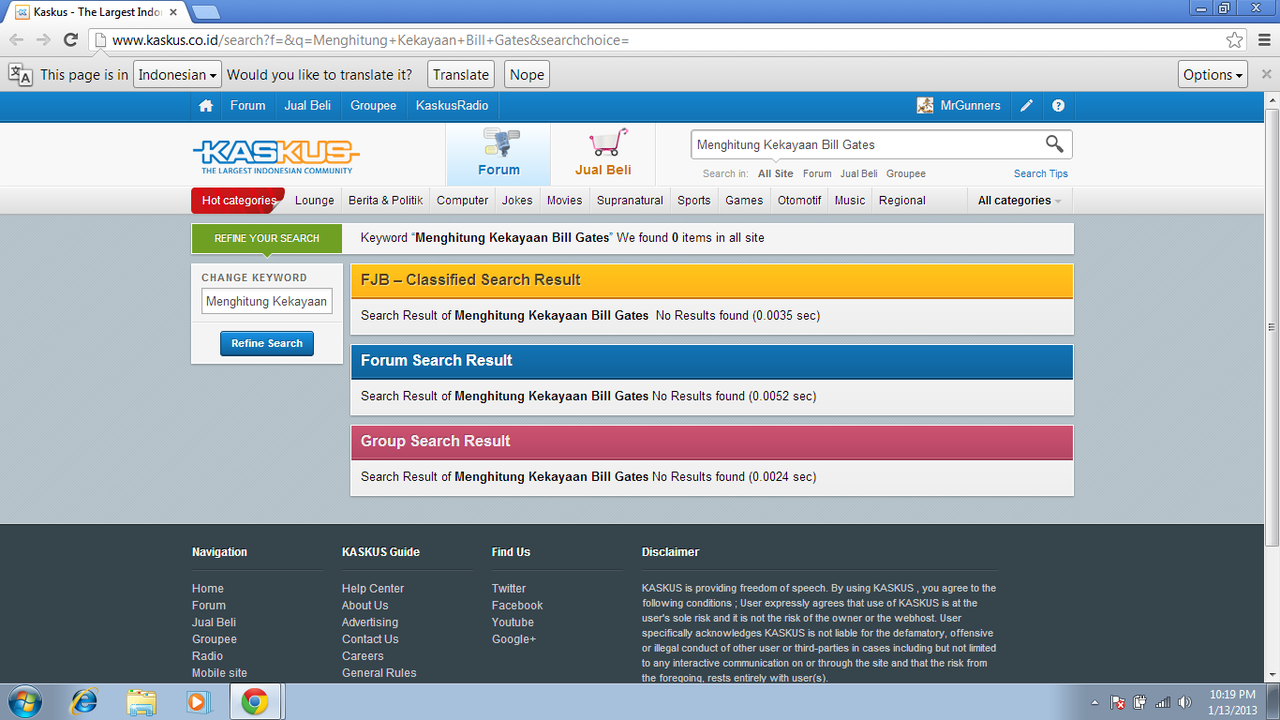This screenshot has height=720, width=1280.
Task: Expand the All categories dropdown
Action: pyautogui.click(x=1019, y=200)
